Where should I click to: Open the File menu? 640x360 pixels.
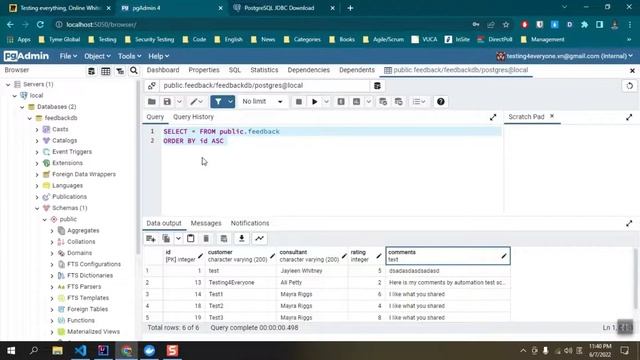pos(68,56)
